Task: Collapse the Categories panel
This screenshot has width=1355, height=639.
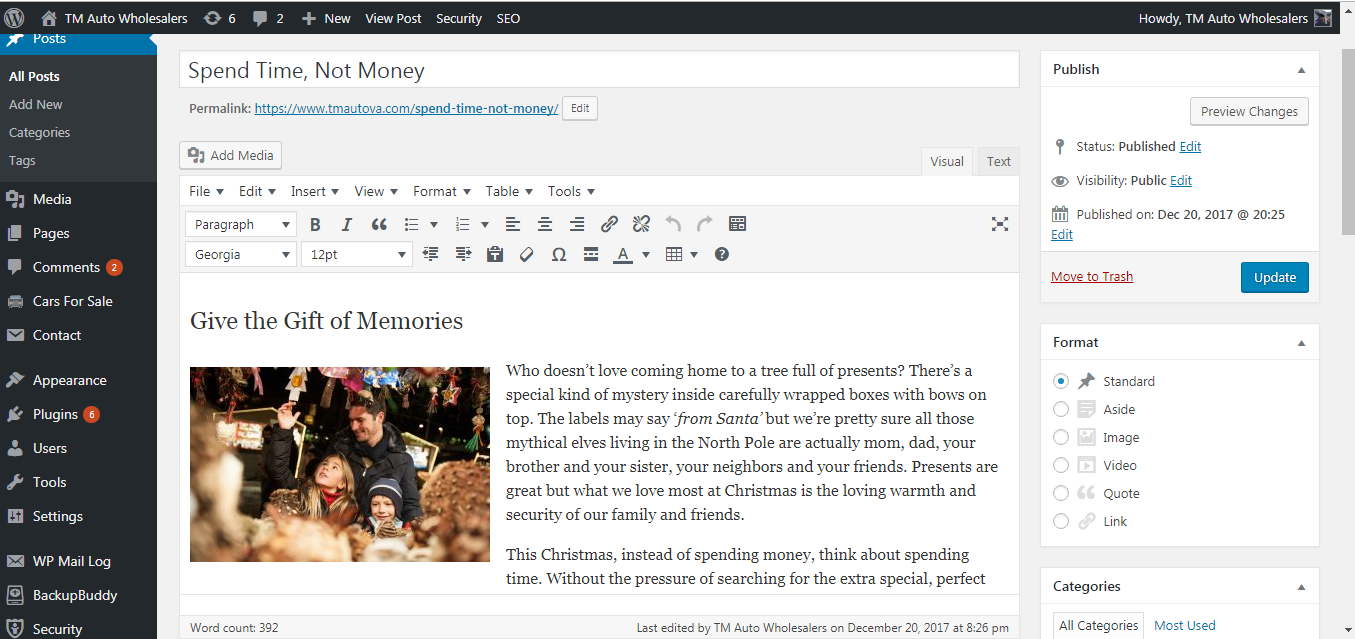Action: (x=1301, y=587)
